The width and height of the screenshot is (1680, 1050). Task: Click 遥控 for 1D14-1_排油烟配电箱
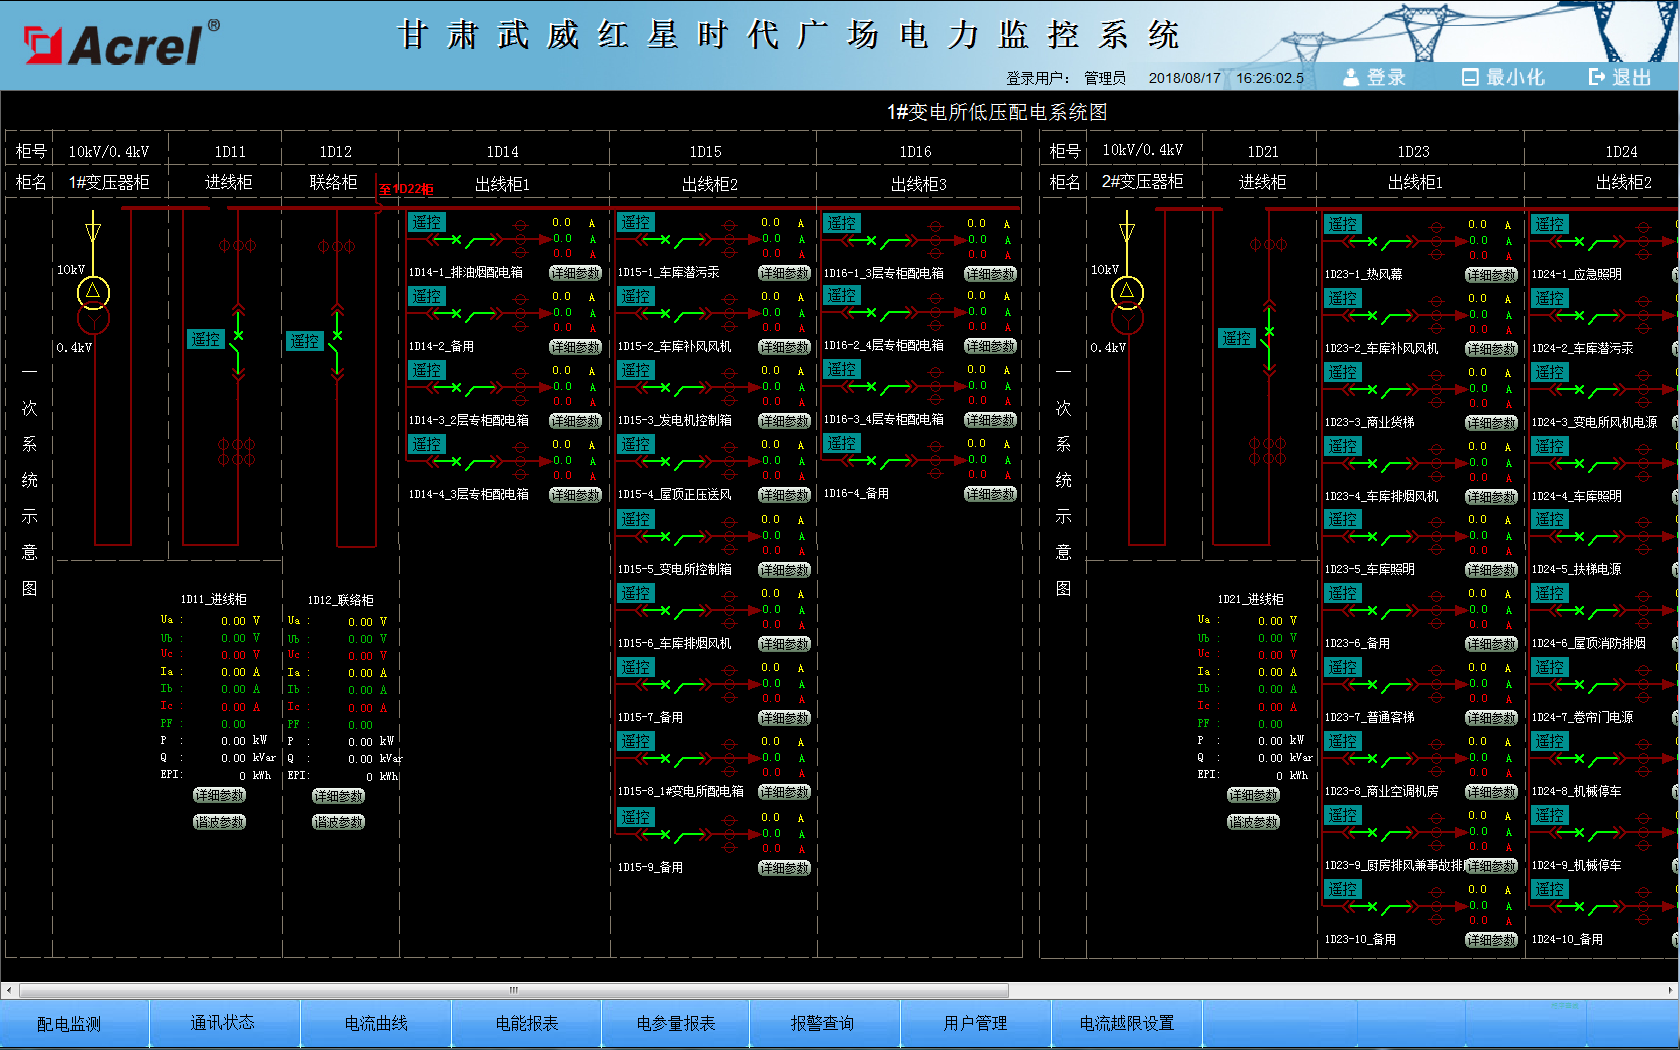[427, 222]
